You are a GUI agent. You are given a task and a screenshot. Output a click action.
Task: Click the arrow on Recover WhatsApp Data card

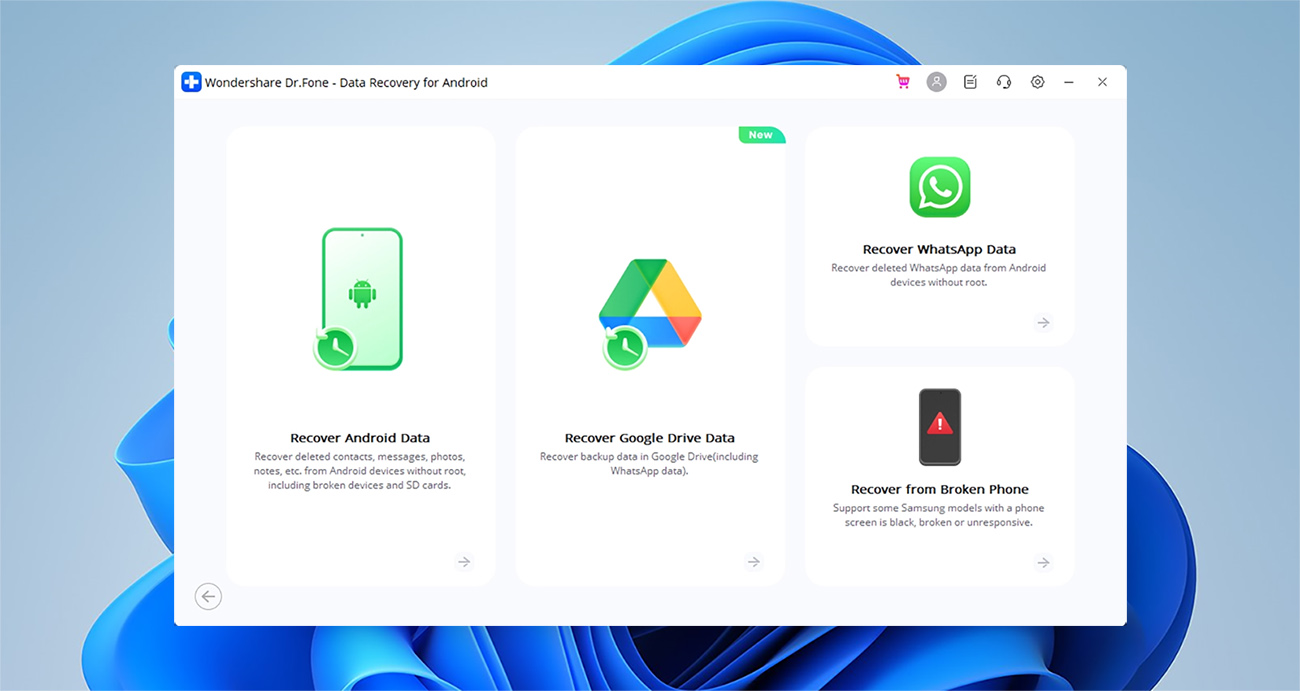pos(1042,322)
